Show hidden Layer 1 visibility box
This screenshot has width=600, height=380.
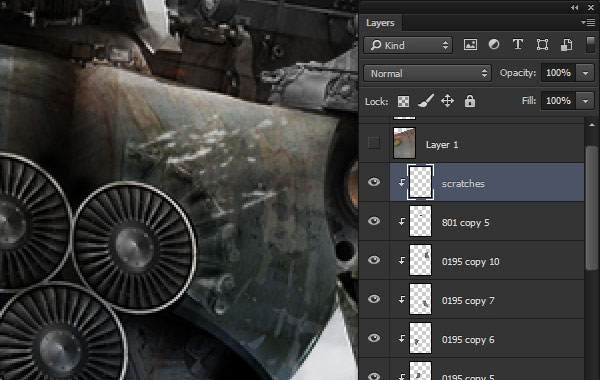coord(374,143)
